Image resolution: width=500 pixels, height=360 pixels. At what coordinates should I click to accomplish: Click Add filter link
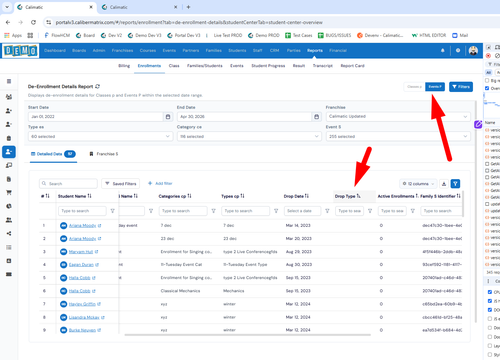(160, 183)
